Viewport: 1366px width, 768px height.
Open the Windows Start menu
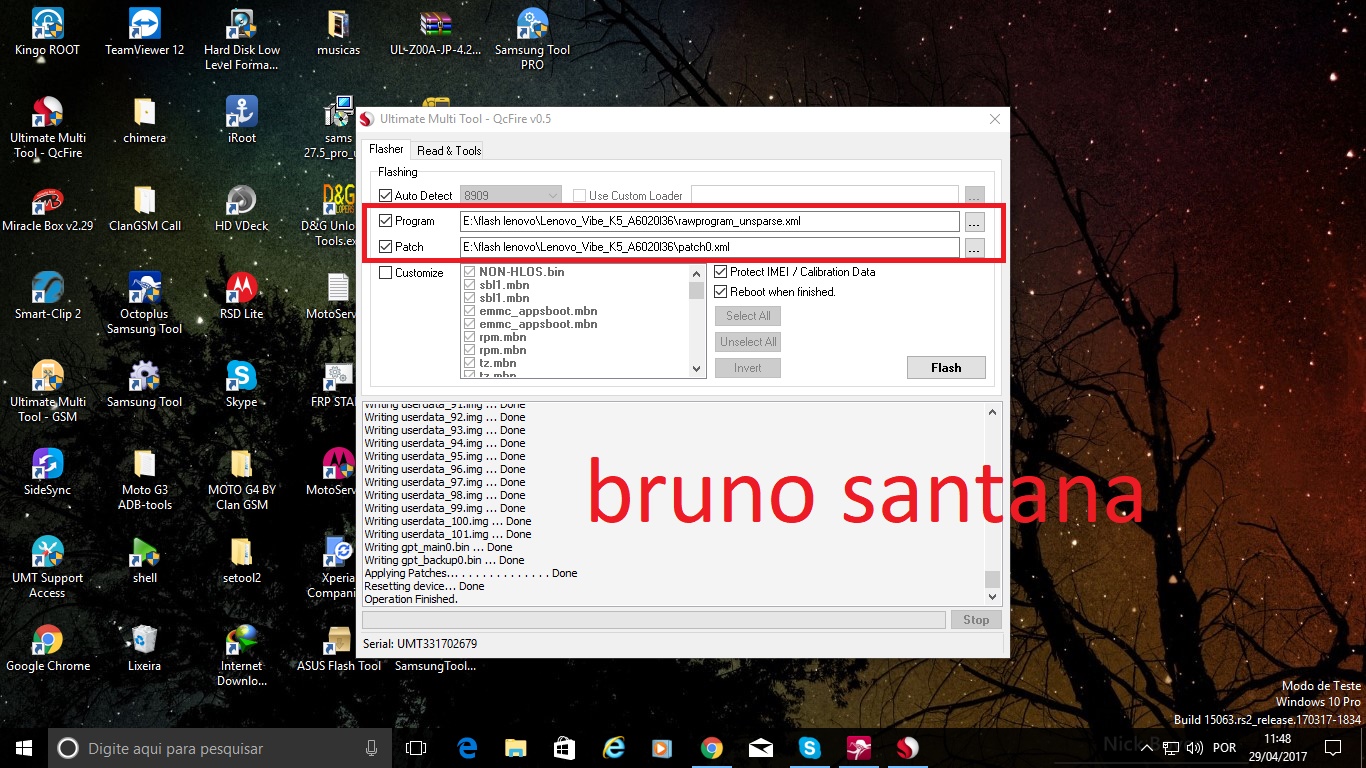24,748
